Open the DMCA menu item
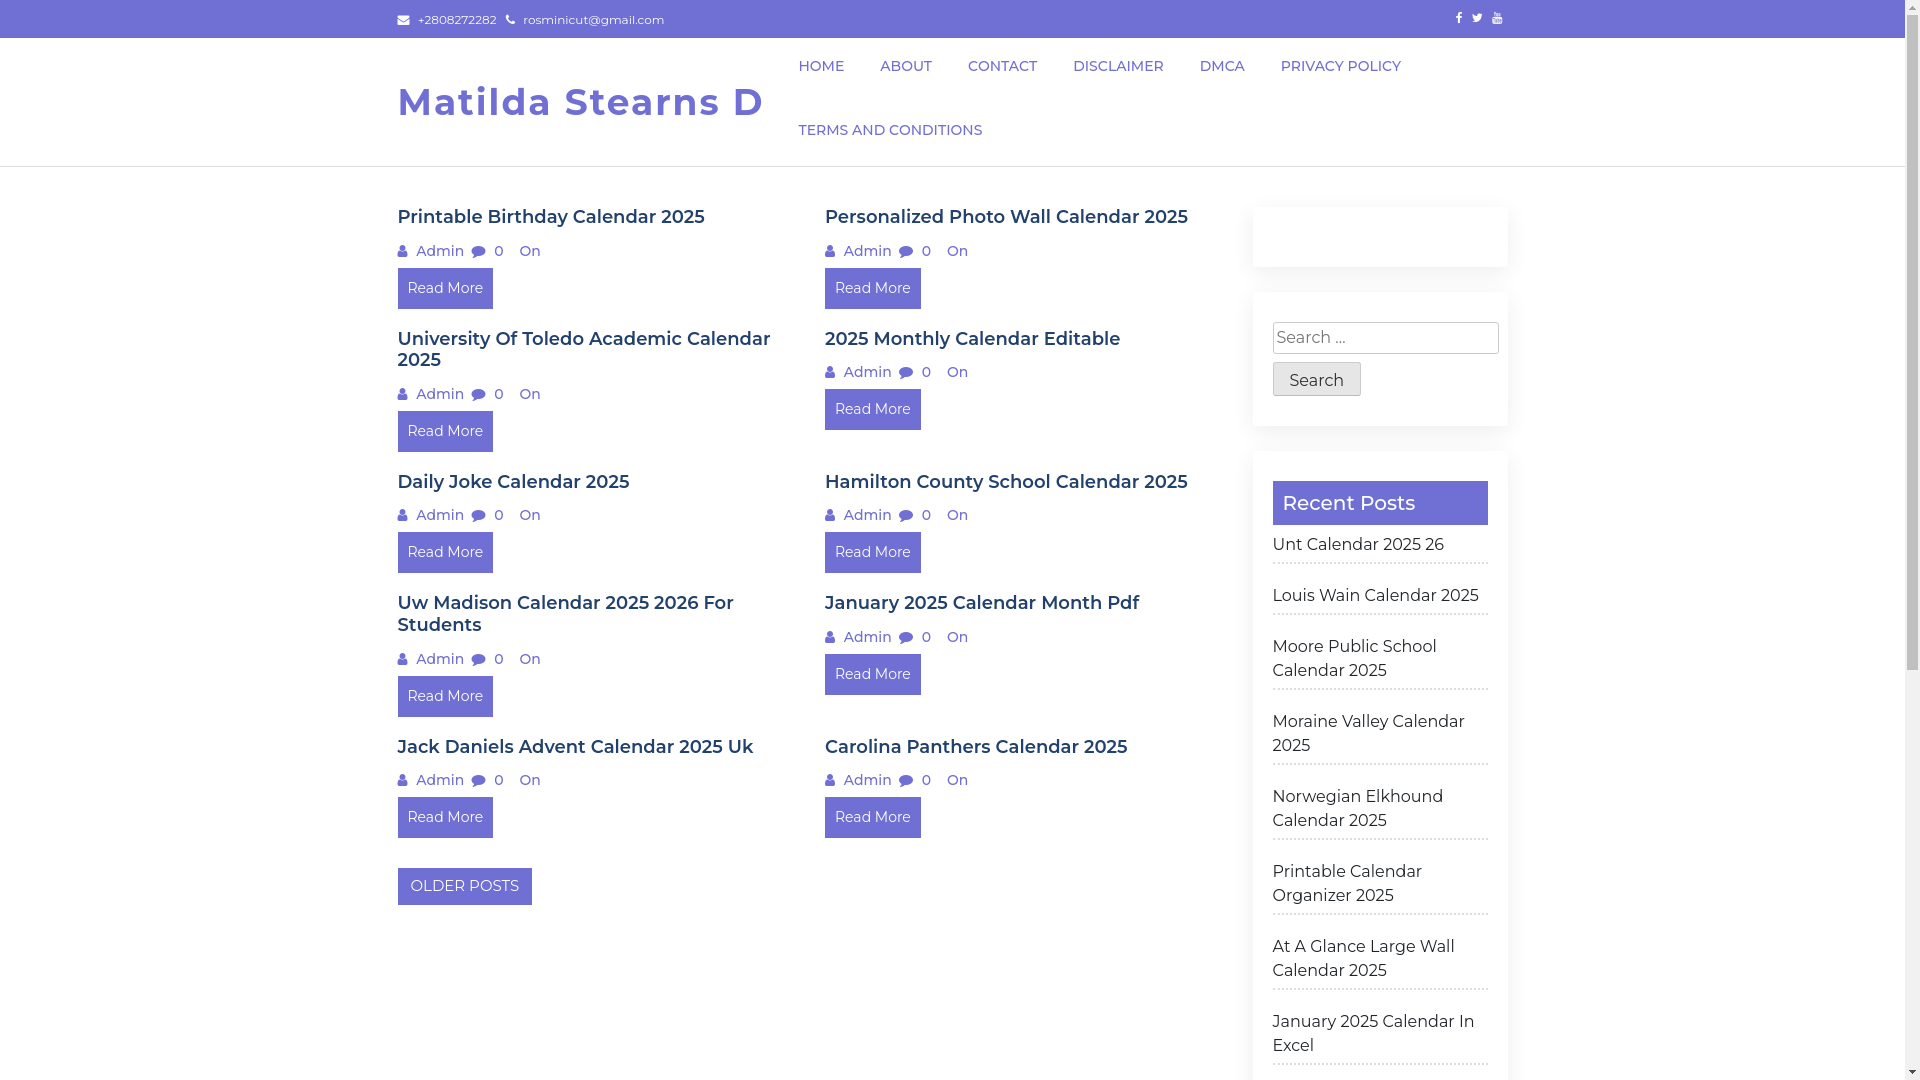The width and height of the screenshot is (1920, 1080). coord(1222,66)
